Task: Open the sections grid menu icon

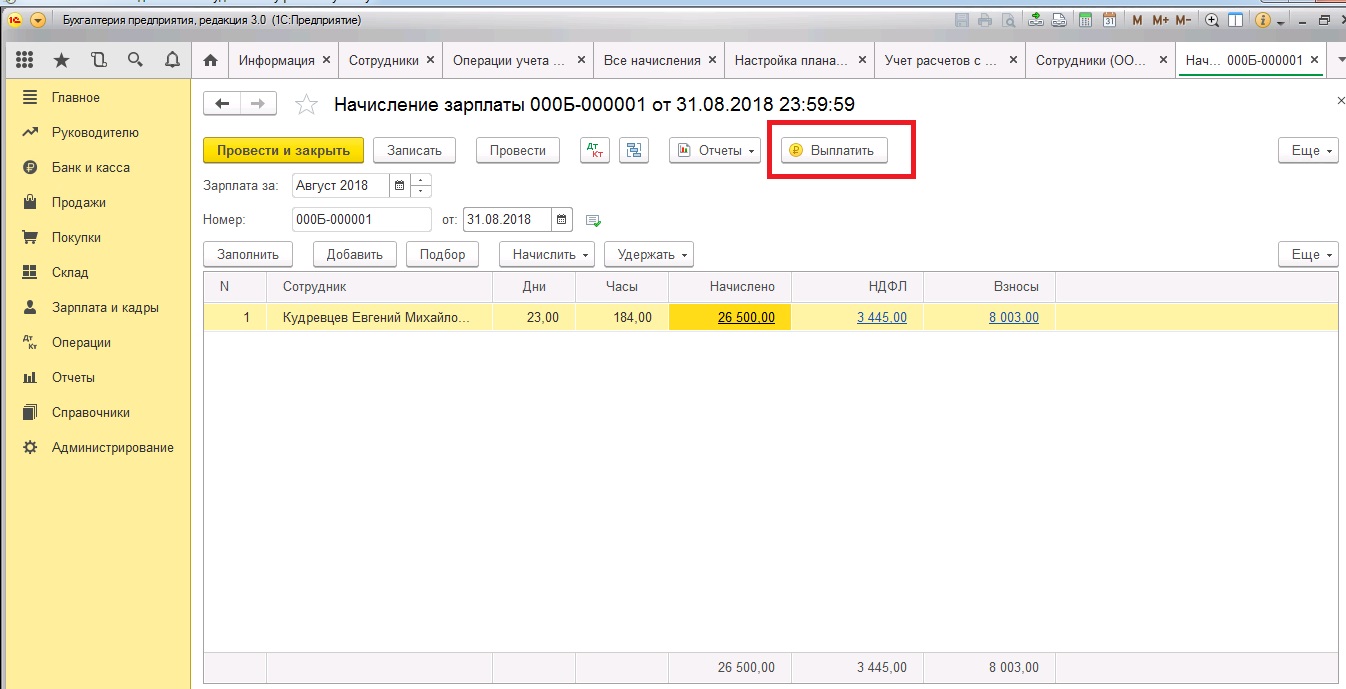Action: tap(25, 60)
